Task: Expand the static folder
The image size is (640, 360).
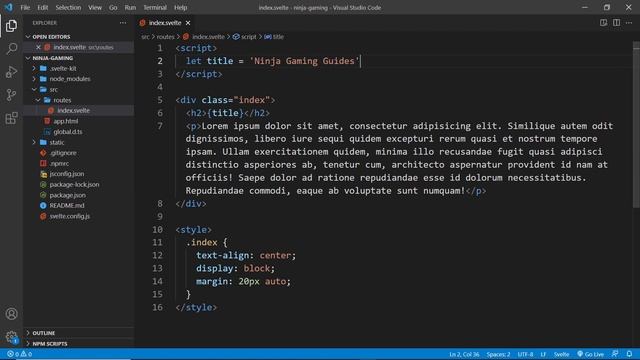Action: [x=57, y=142]
